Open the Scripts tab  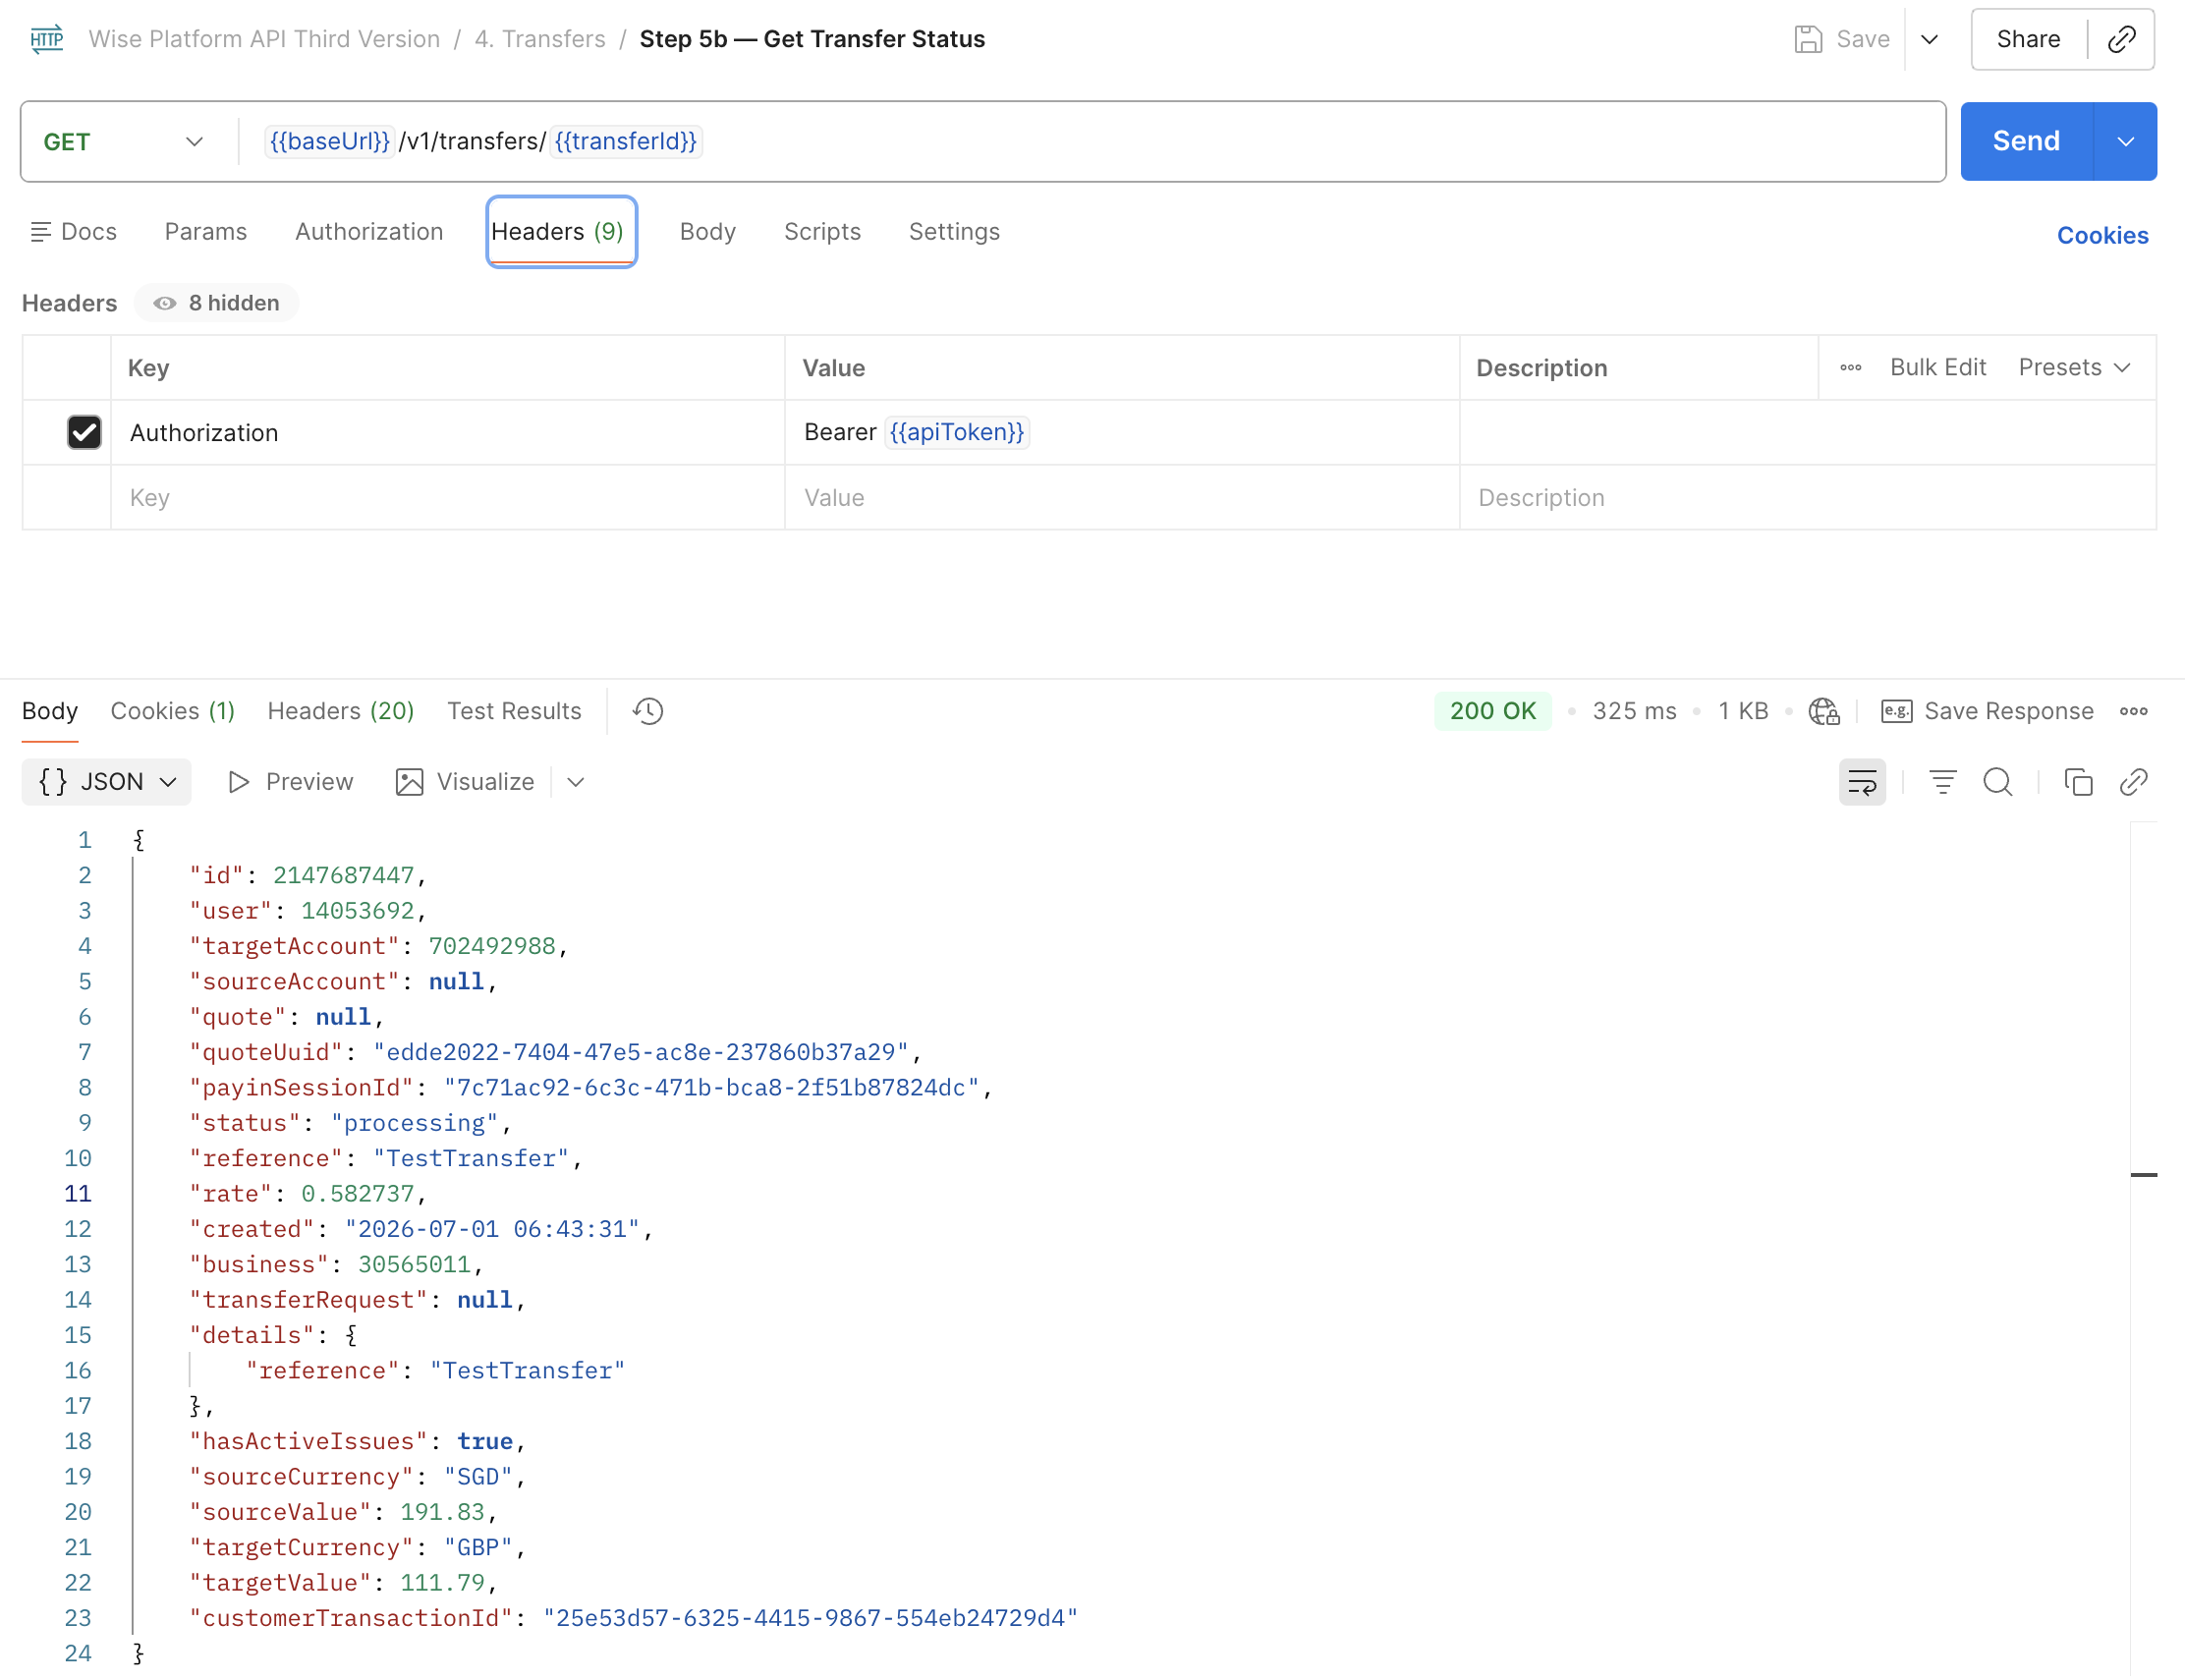click(x=821, y=232)
